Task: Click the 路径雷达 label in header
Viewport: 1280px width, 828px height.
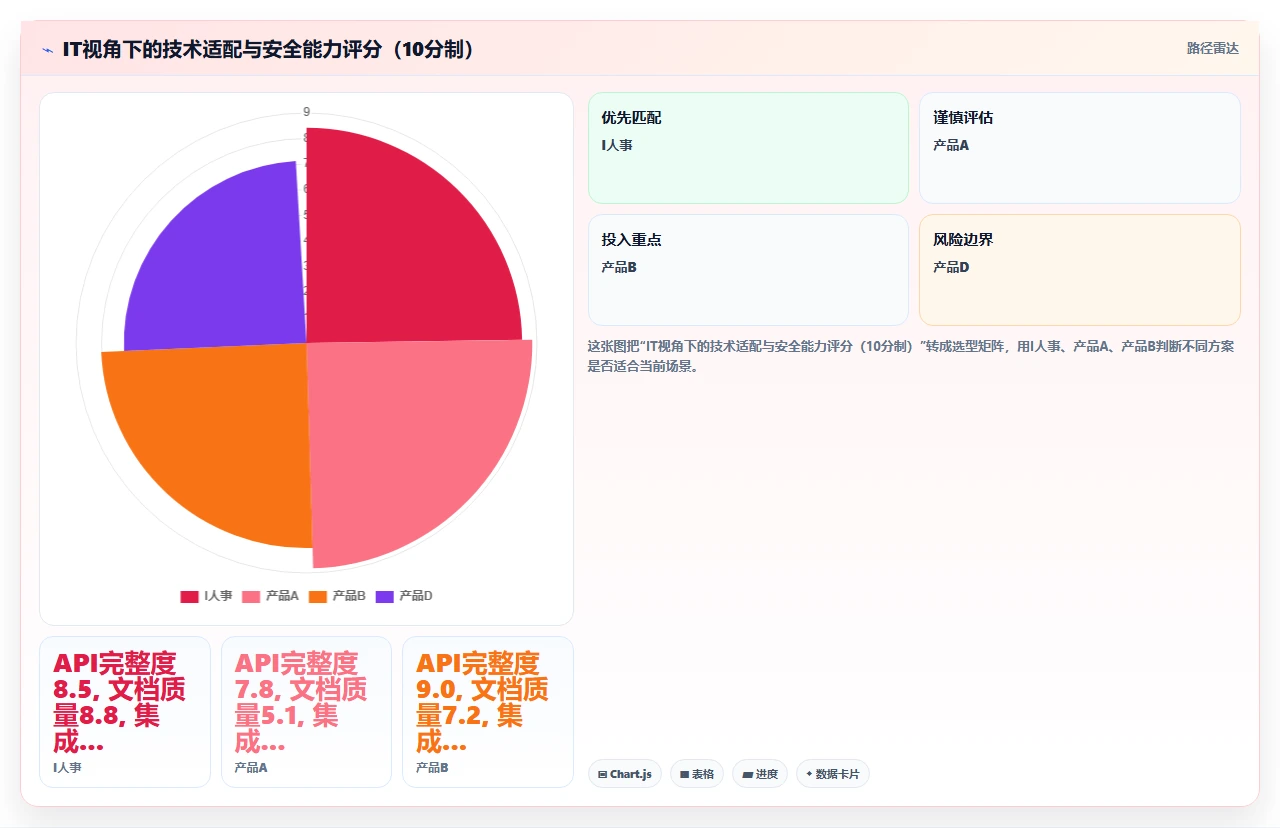Action: 1212,48
